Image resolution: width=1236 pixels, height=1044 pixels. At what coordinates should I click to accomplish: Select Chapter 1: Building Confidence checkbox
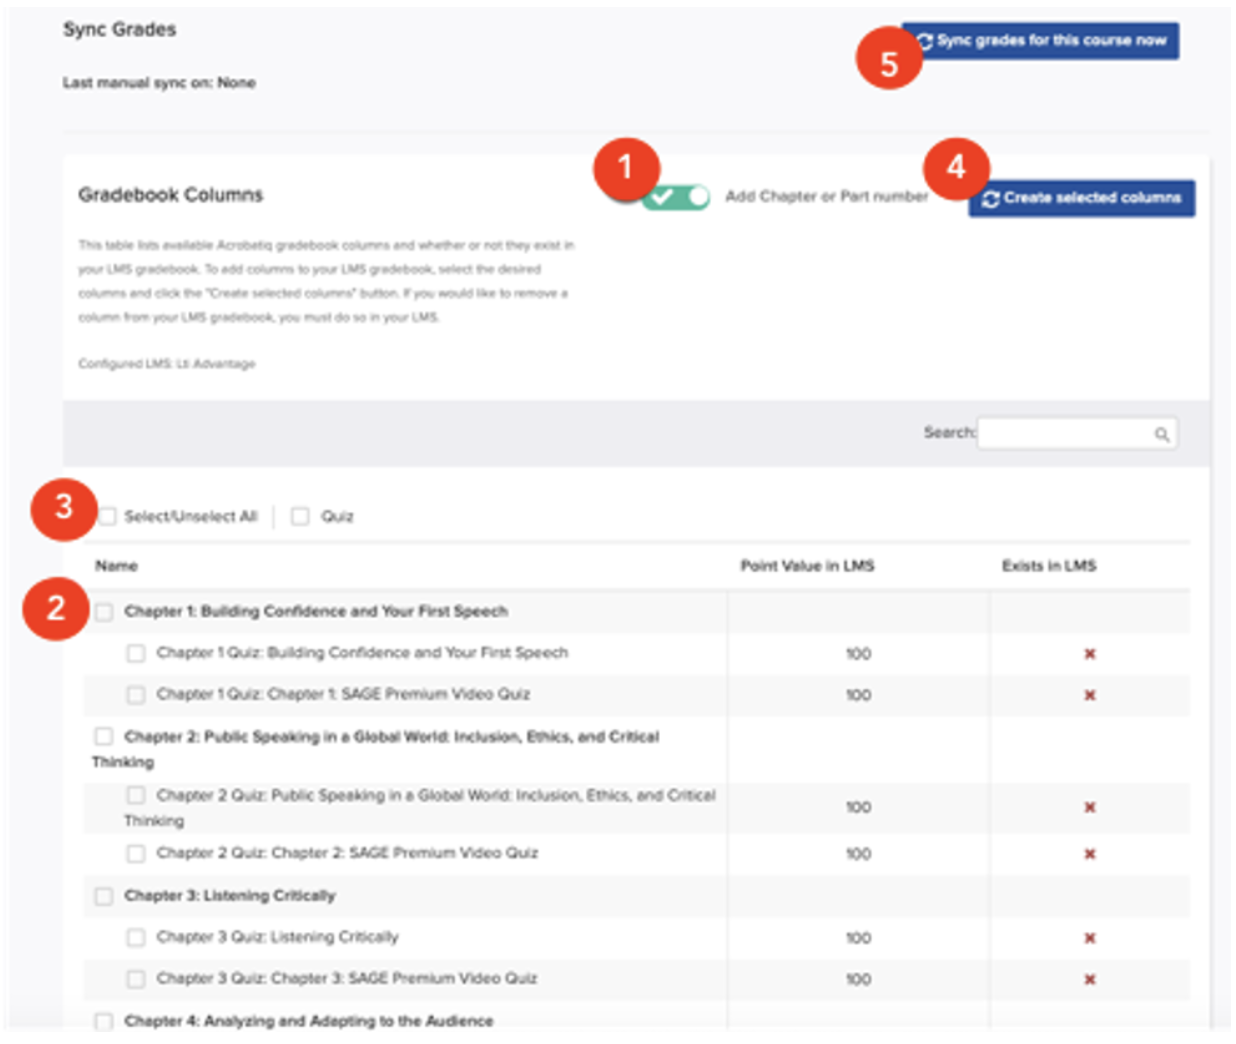(104, 612)
